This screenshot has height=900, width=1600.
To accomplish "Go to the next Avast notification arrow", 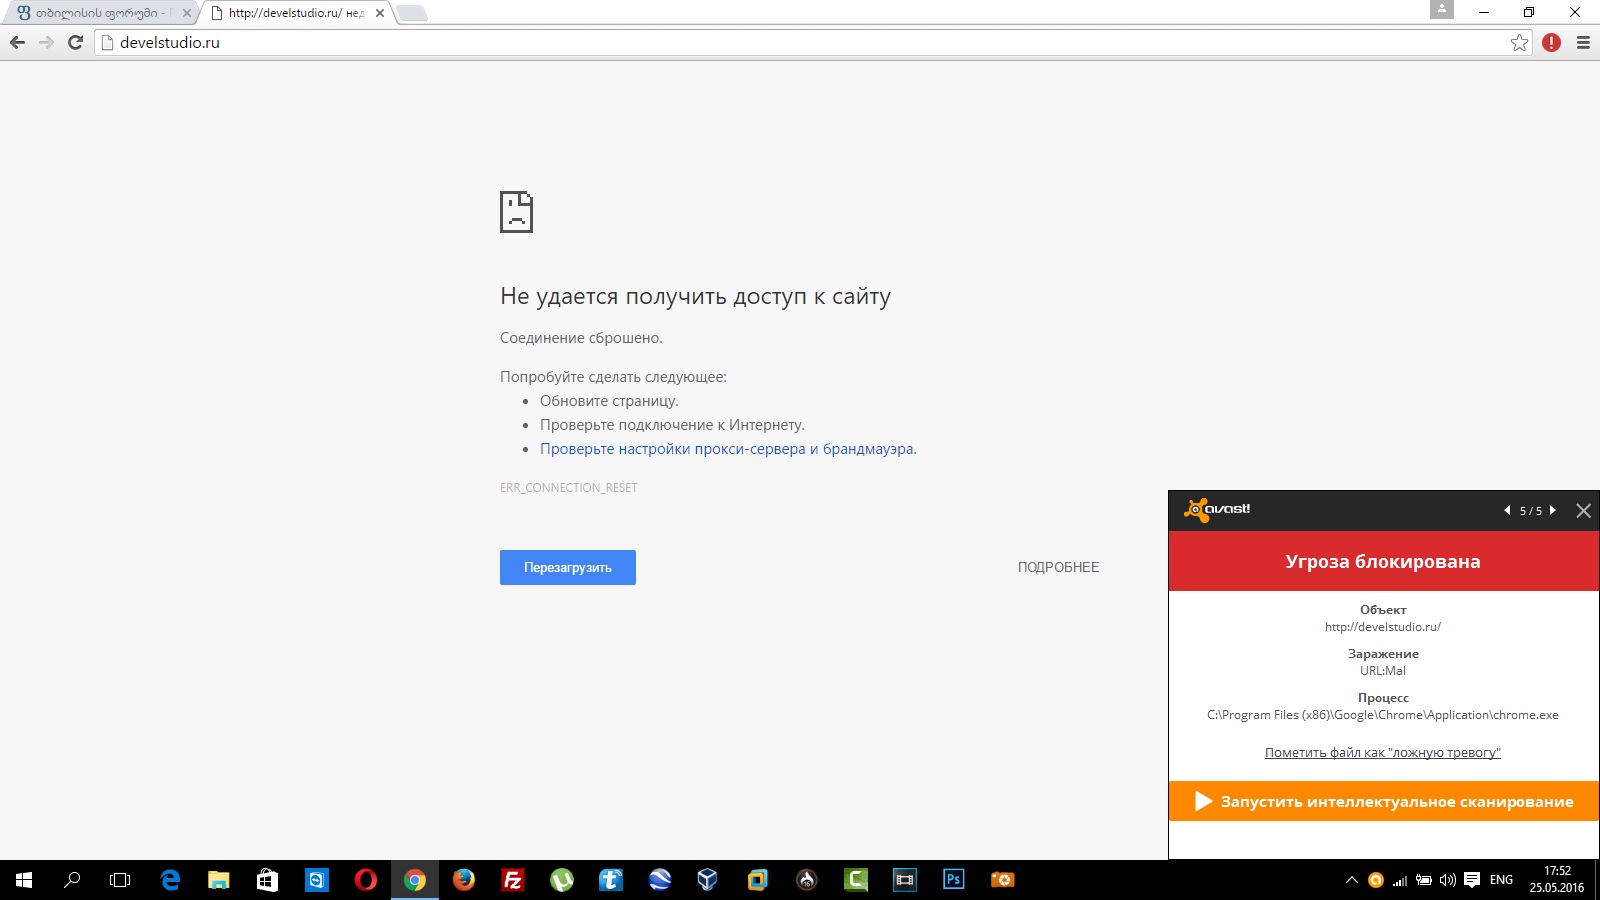I will point(1552,510).
